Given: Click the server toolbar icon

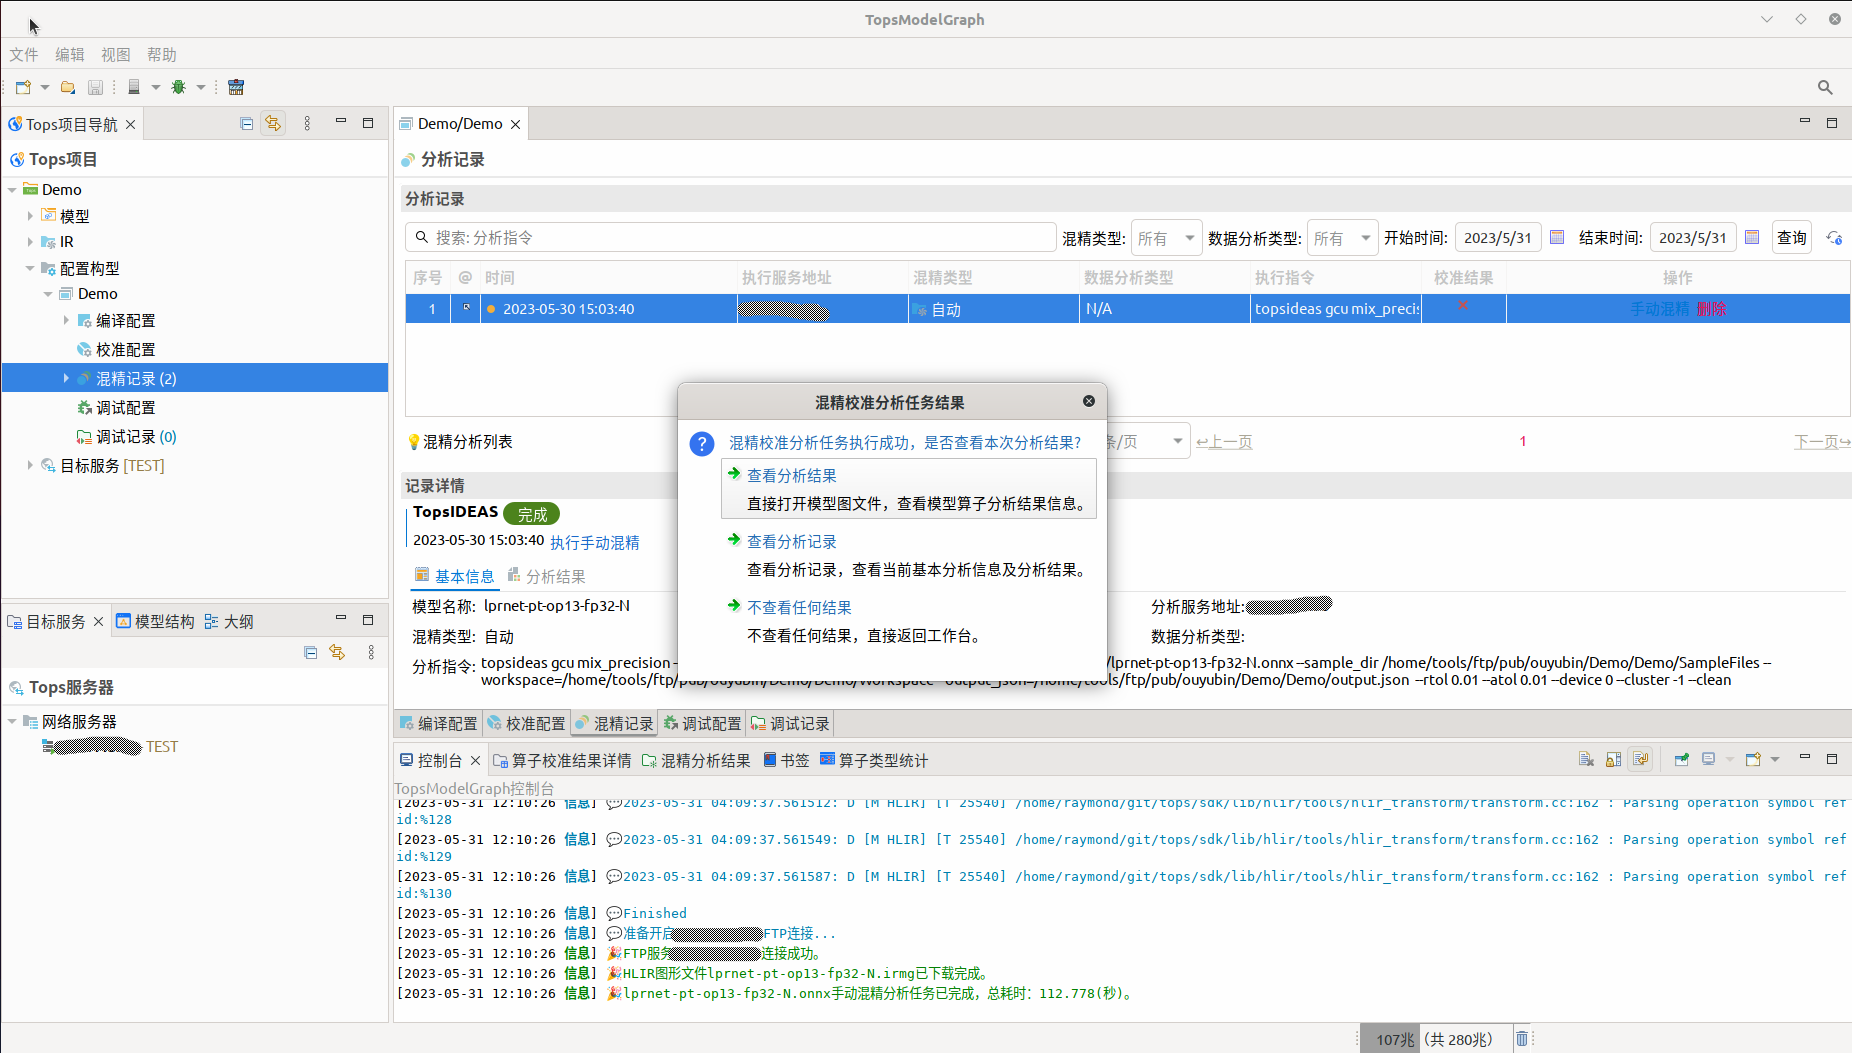Looking at the screenshot, I should click(134, 87).
